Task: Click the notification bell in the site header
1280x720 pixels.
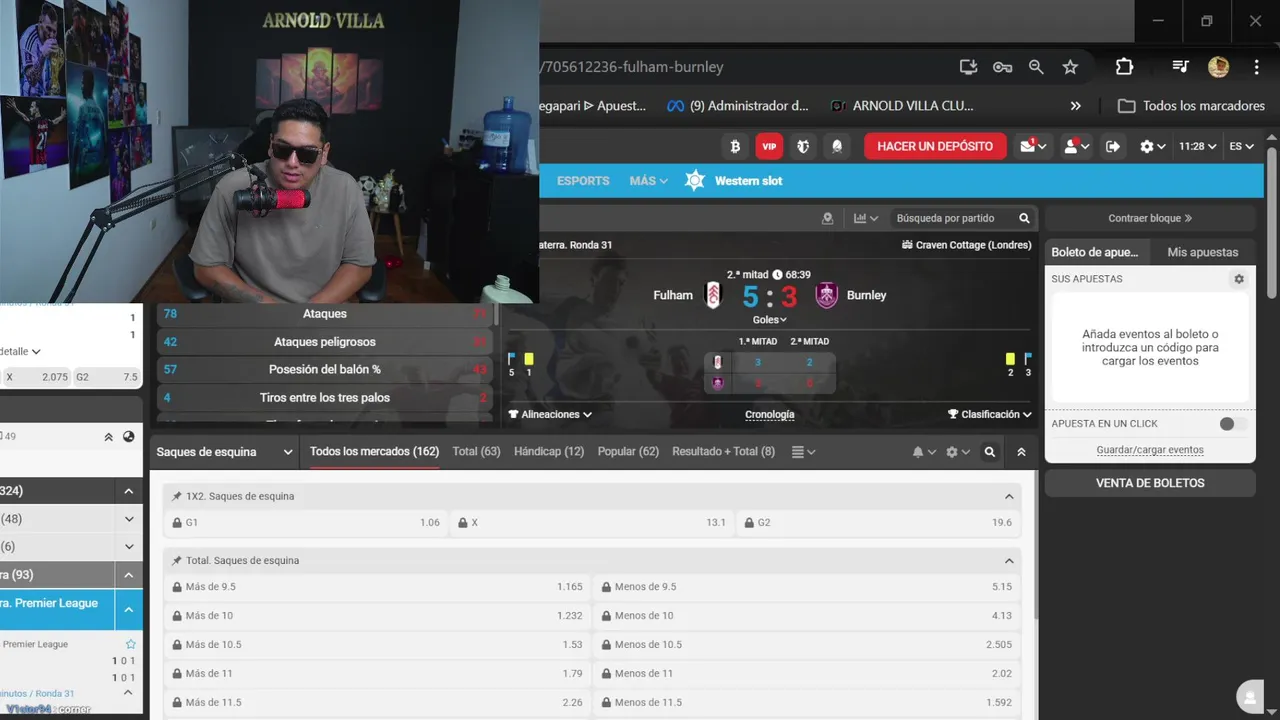Action: pos(837,146)
